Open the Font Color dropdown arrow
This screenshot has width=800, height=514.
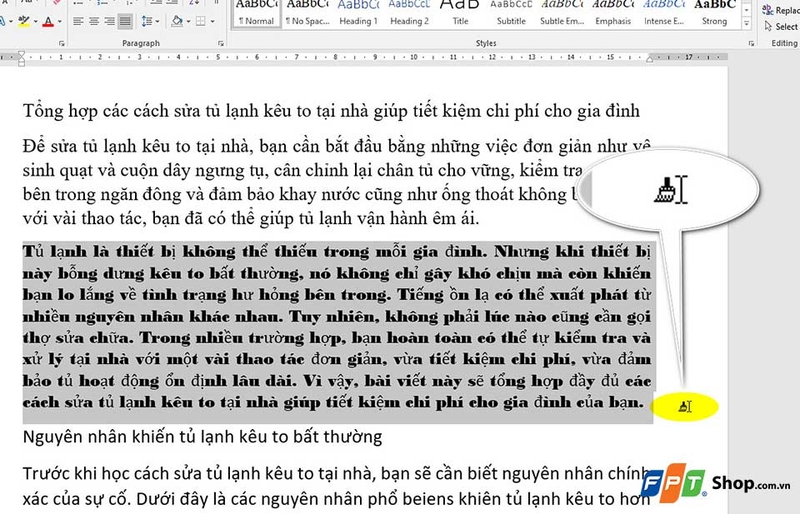59,21
